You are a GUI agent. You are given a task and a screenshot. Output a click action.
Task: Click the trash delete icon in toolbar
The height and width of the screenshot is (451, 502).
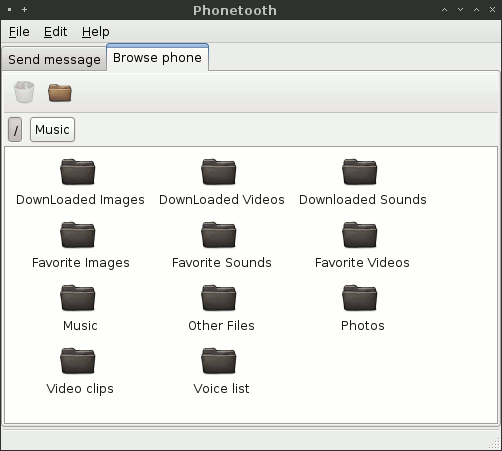tap(24, 92)
